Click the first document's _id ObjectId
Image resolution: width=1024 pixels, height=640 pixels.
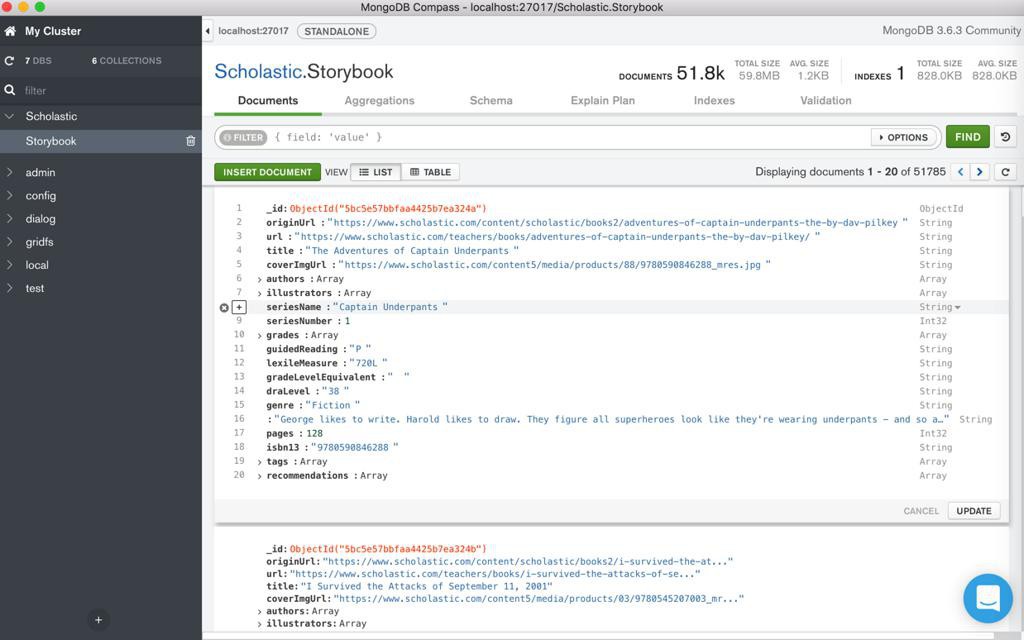pyautogui.click(x=388, y=209)
